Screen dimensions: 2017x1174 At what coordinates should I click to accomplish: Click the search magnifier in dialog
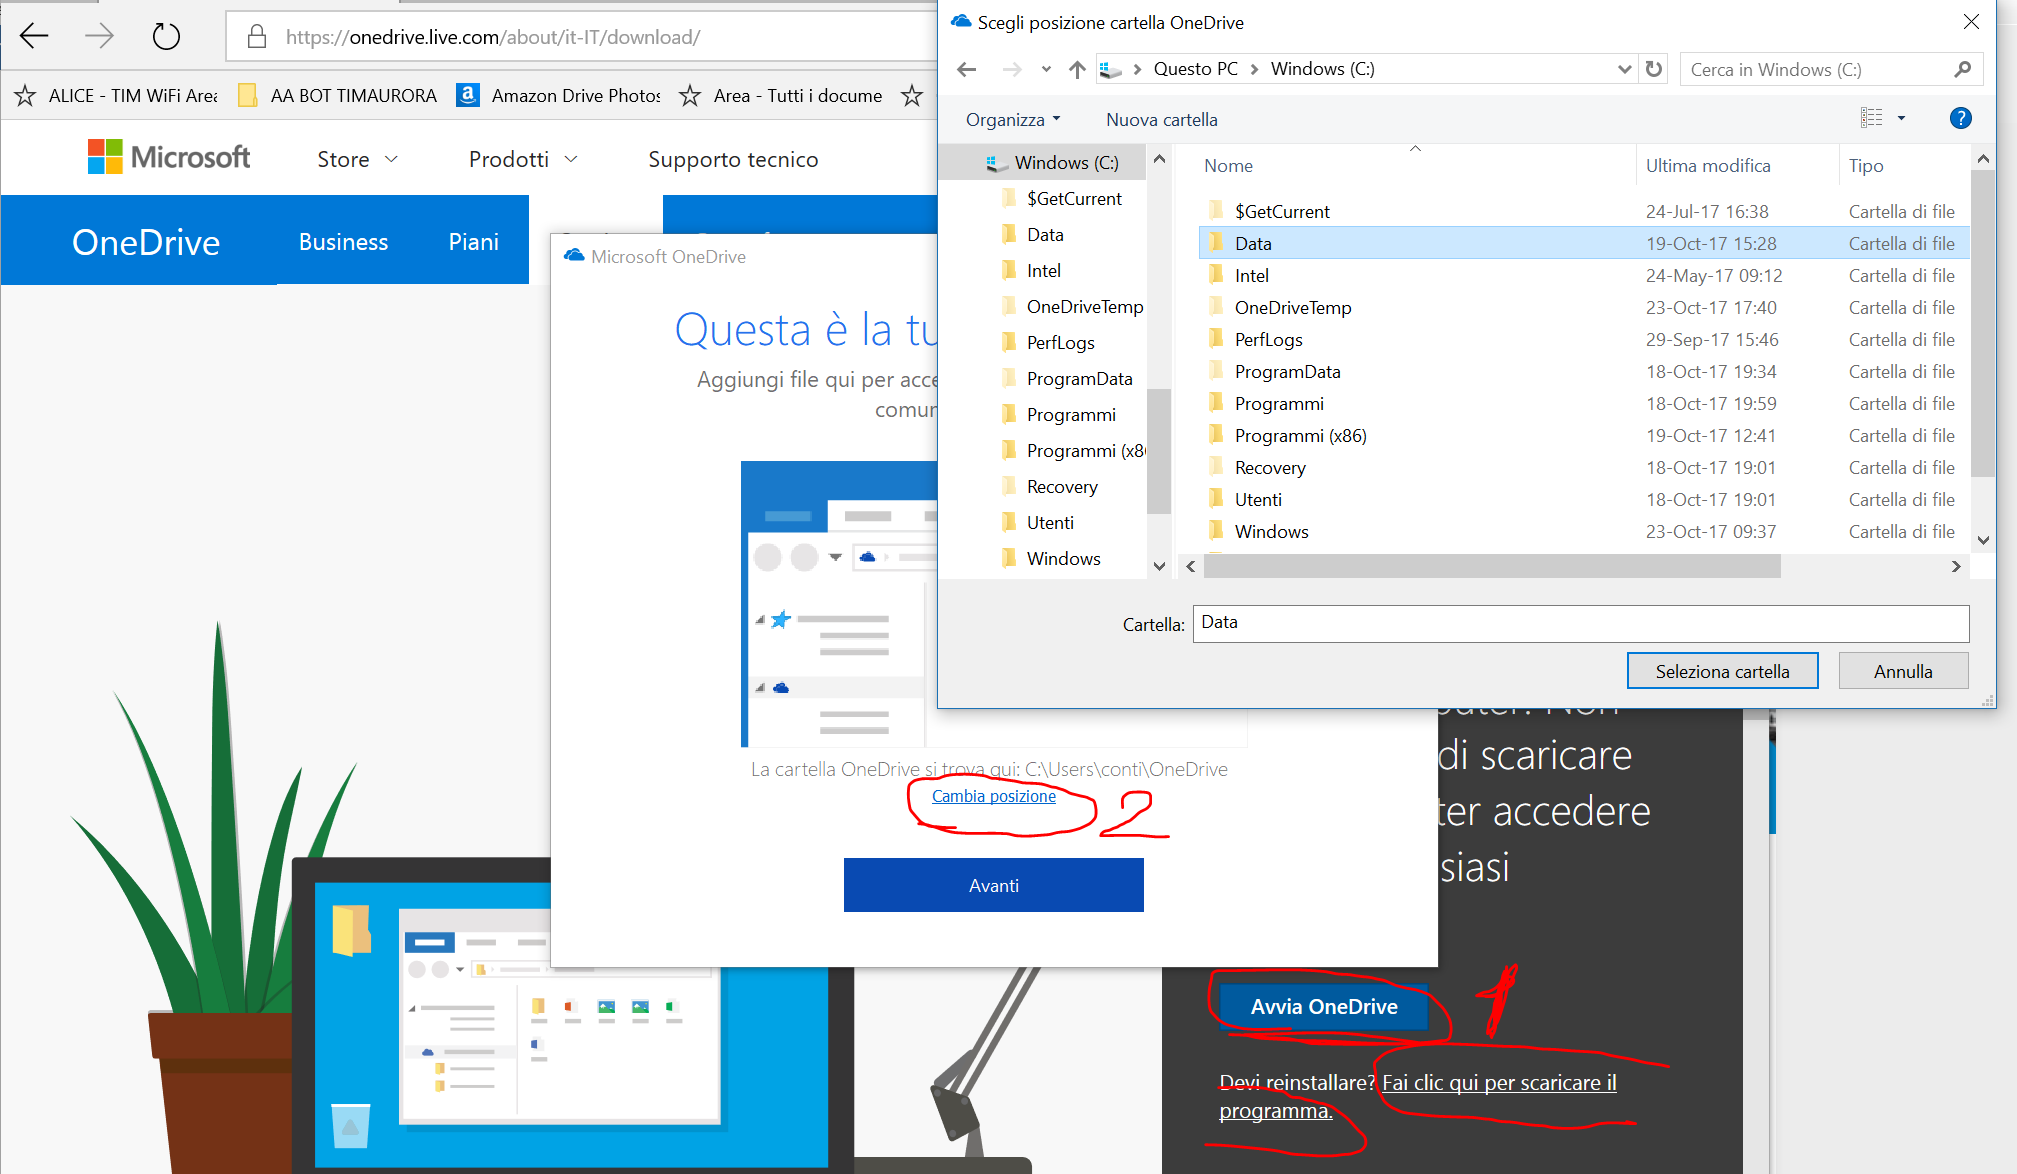[x=1962, y=69]
